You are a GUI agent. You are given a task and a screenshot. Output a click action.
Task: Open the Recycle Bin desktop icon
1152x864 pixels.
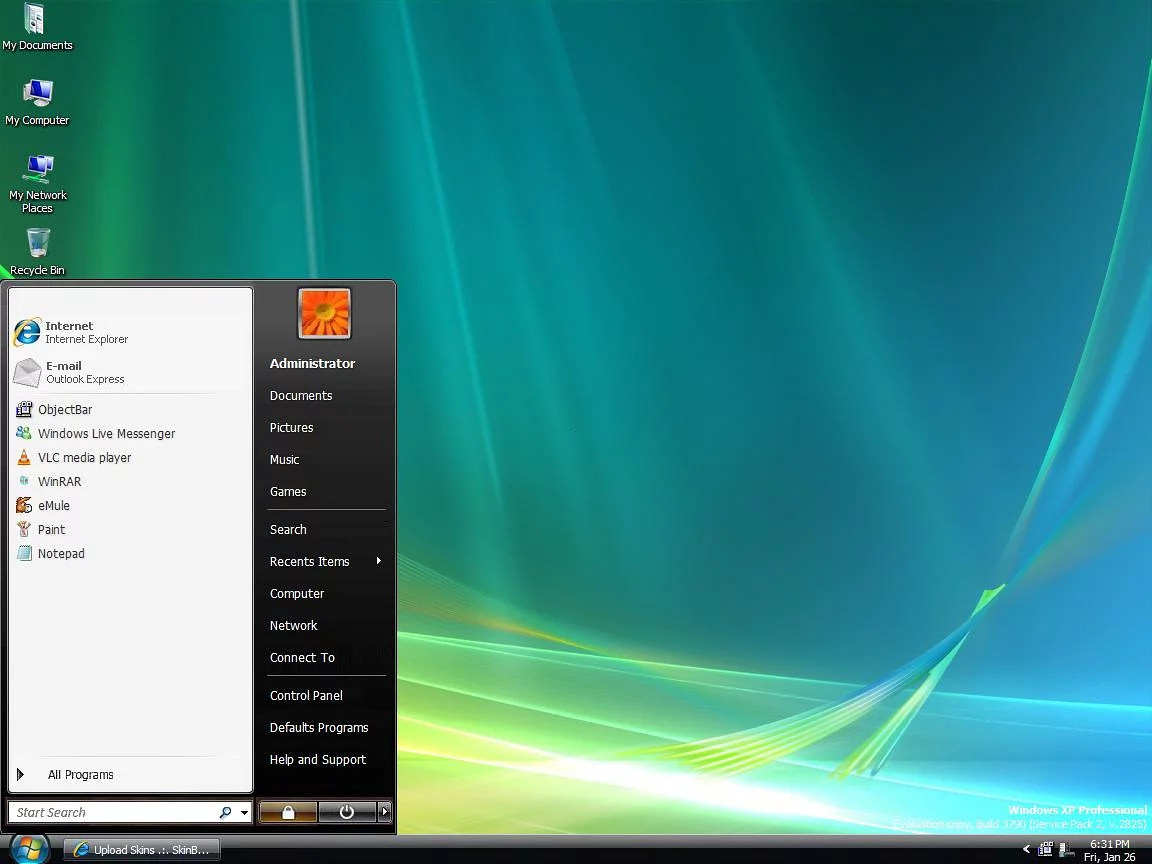pos(37,250)
